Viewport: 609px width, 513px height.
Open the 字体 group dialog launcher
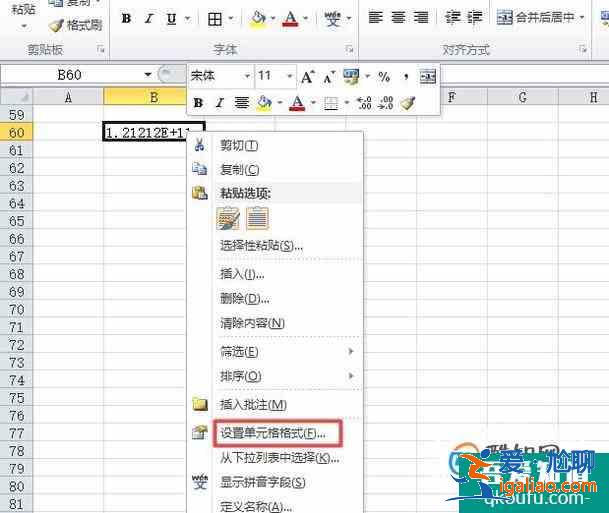coord(349,49)
